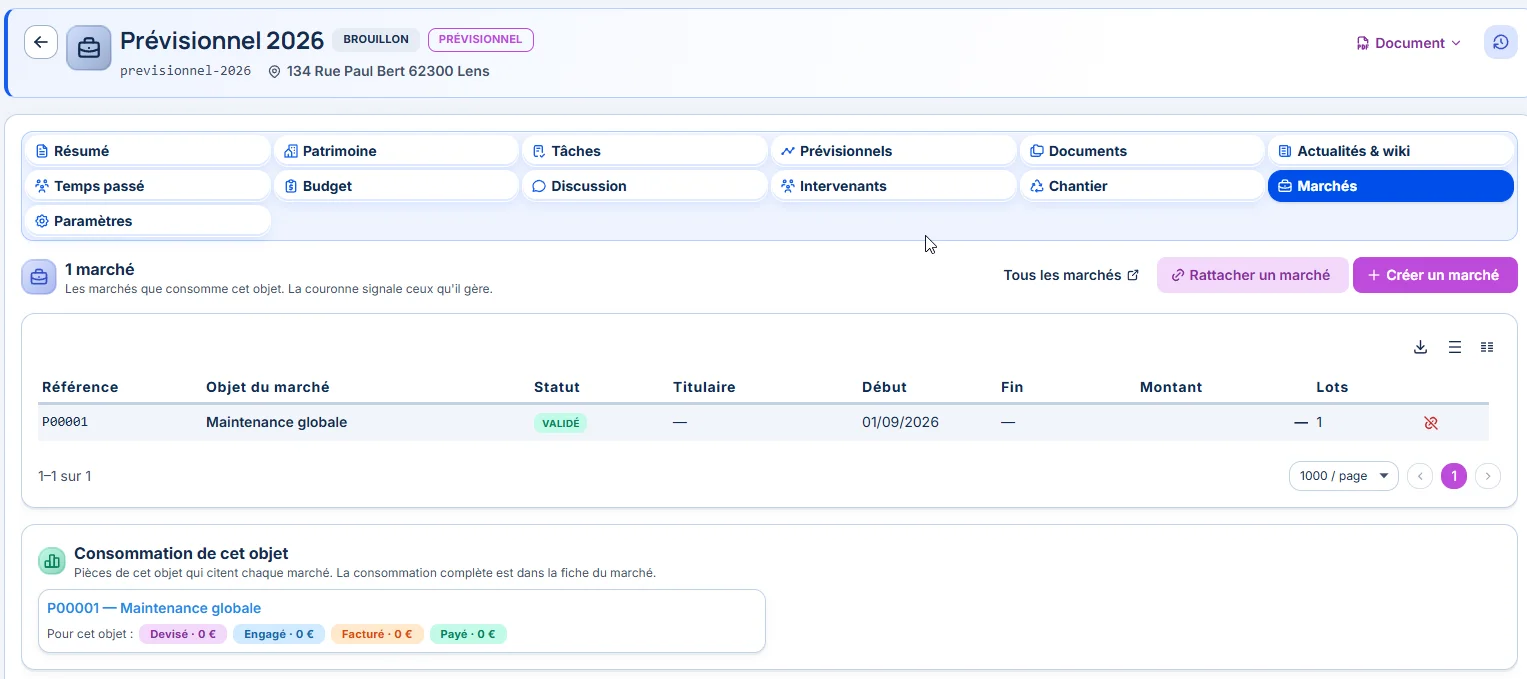Open the Tous les marchés link
This screenshot has height=679, width=1527.
[x=1071, y=275]
